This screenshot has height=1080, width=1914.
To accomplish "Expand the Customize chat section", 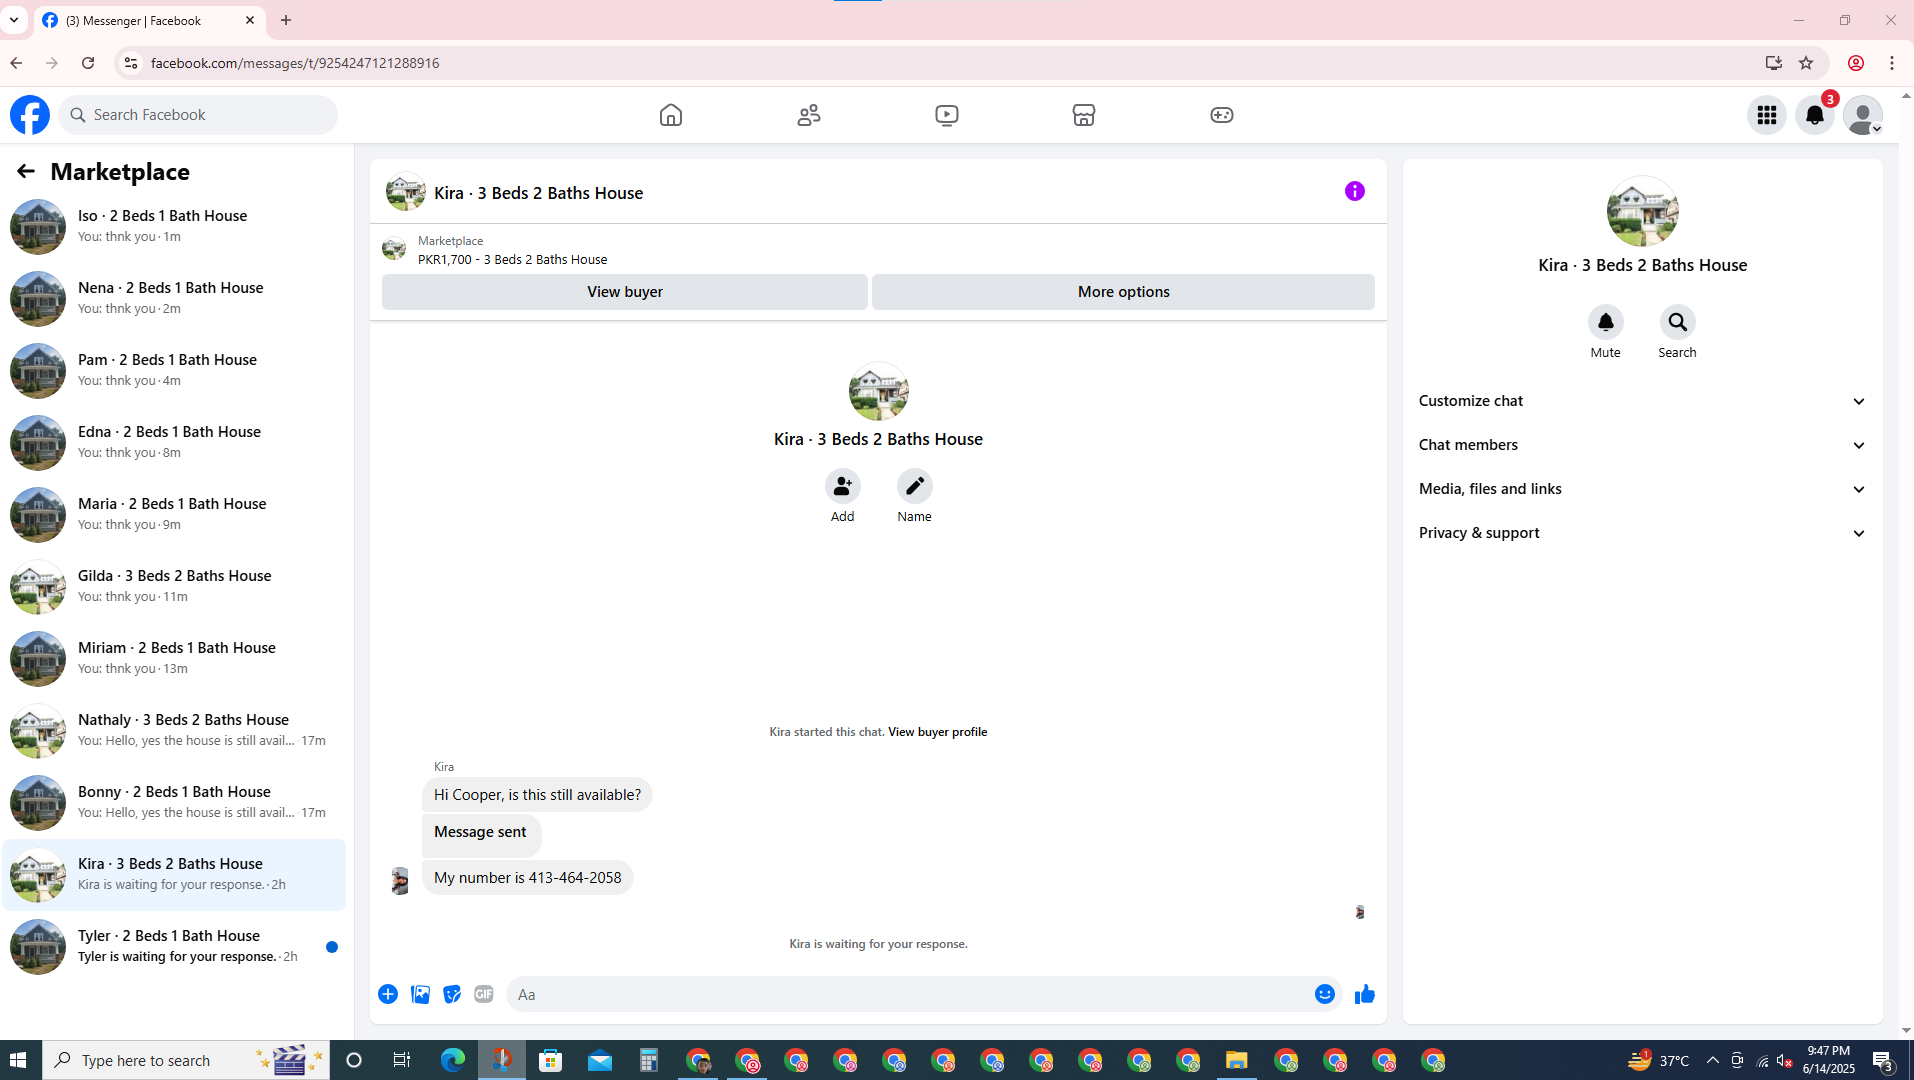I will (x=1642, y=401).
